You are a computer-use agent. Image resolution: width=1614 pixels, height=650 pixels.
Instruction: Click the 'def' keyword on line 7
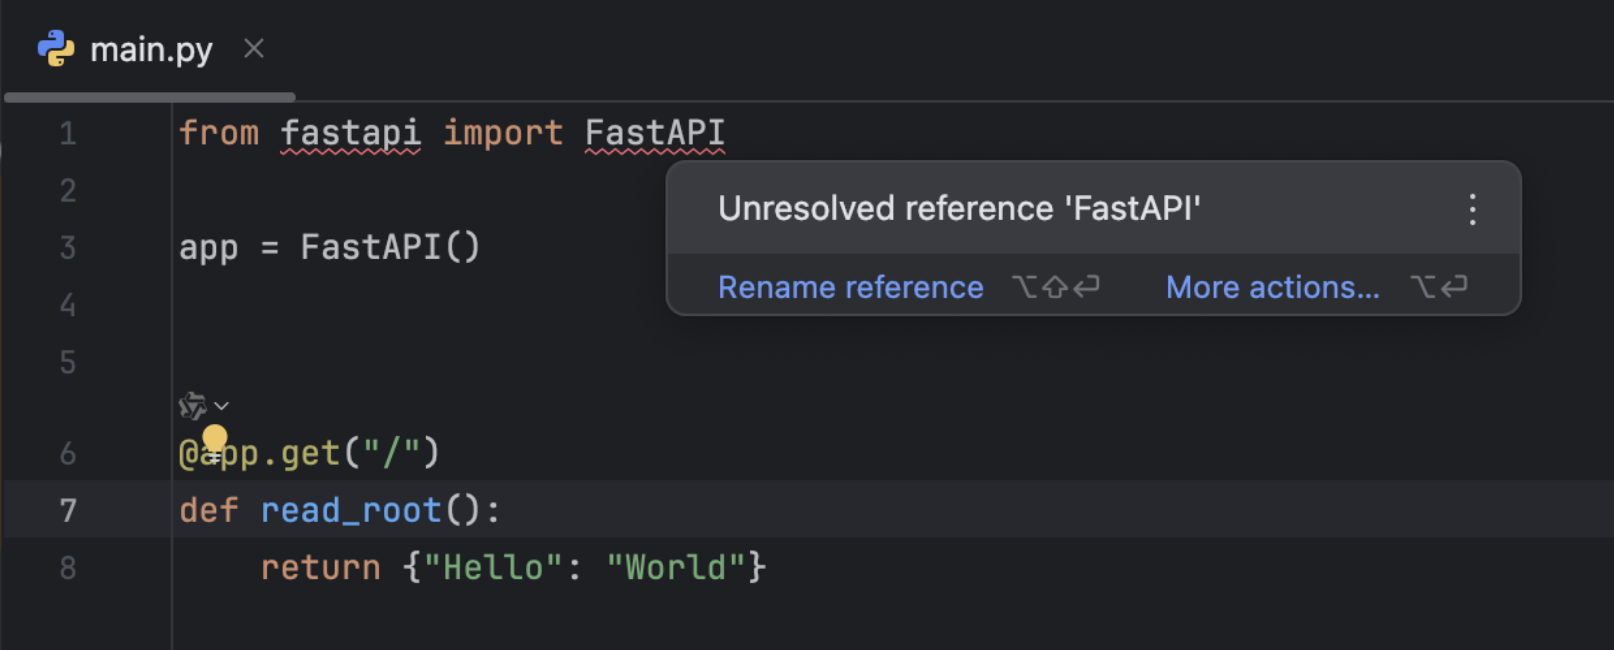tap(208, 511)
